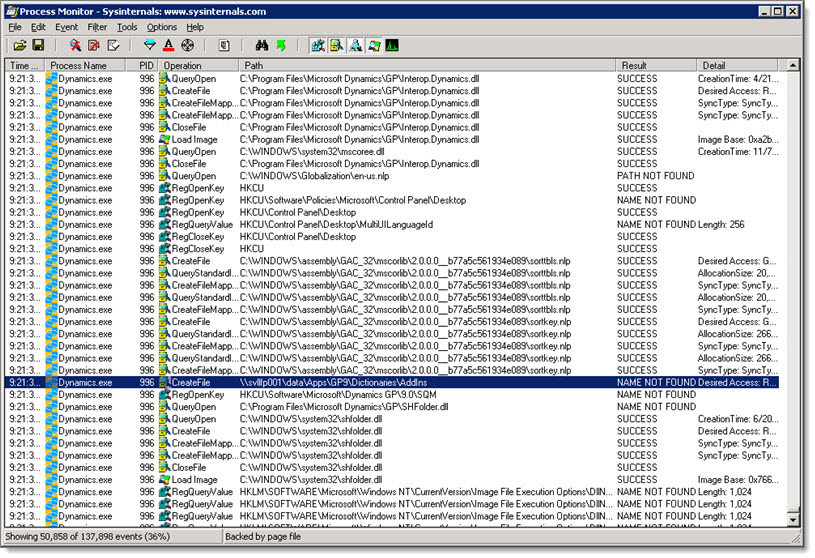Open the Event menu
815x558 pixels.
67,27
